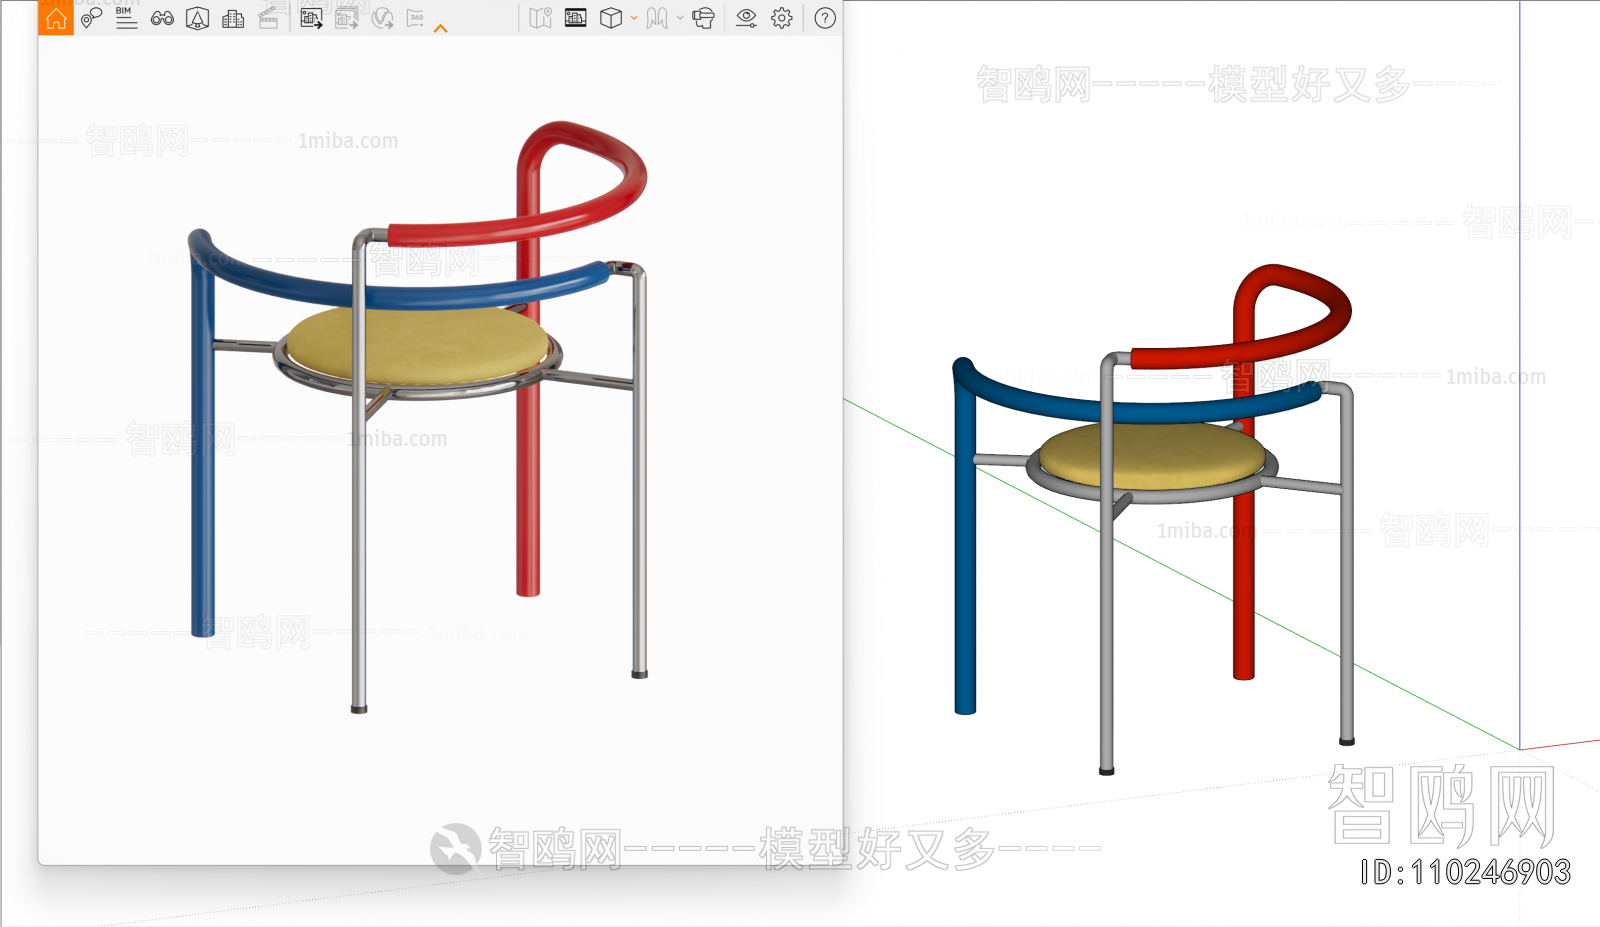Activate the 3D cone view tool
Screen dimensions: 1600x927
click(198, 18)
